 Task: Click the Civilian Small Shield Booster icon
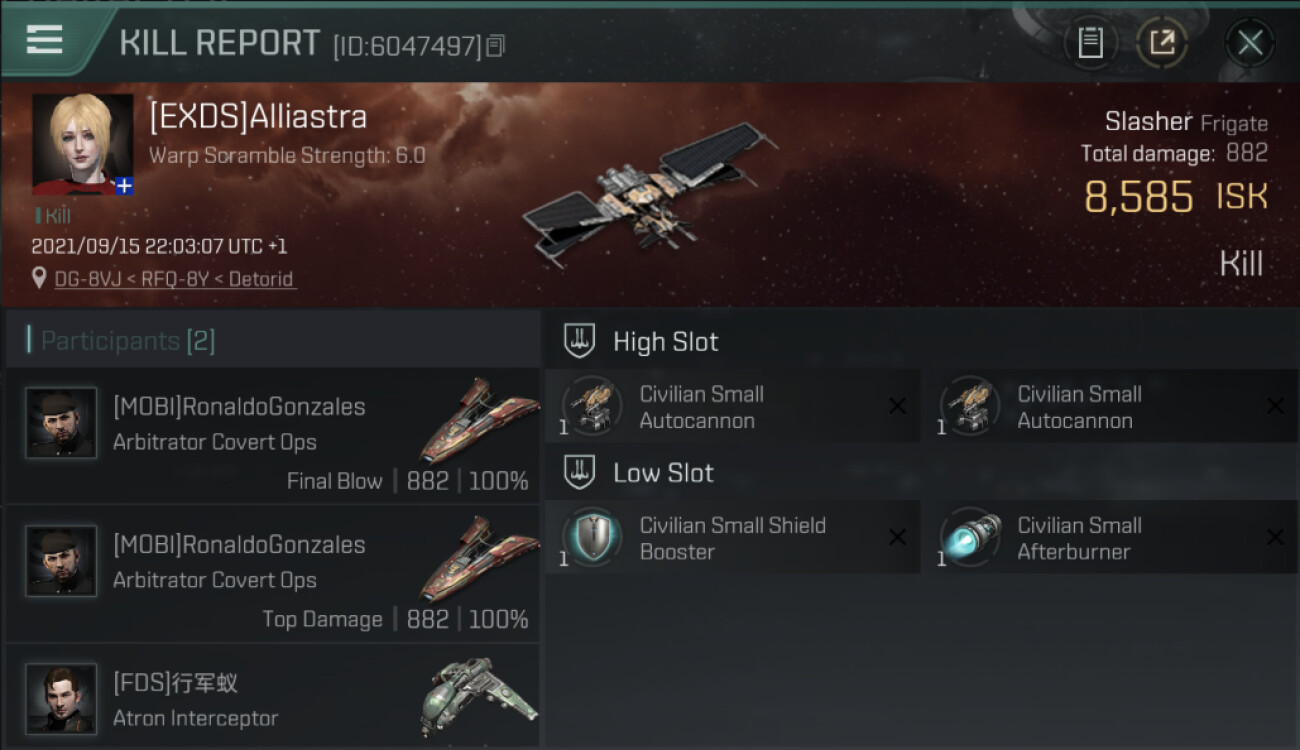591,538
